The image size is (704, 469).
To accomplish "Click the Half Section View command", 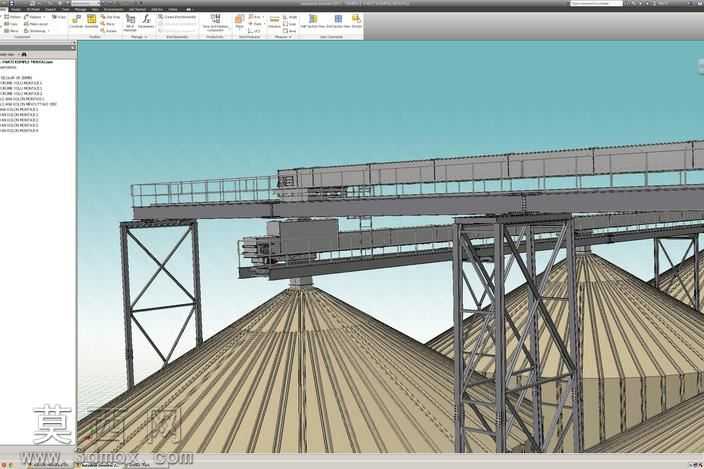I will [313, 21].
